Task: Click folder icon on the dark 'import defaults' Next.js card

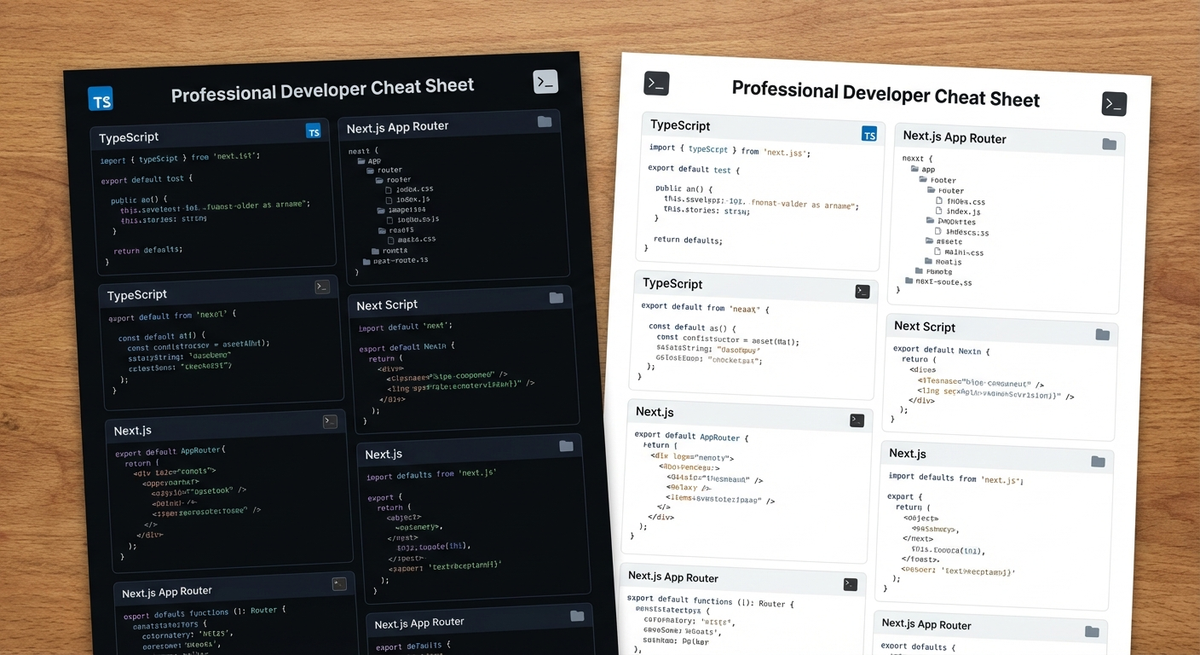Action: coord(566,446)
